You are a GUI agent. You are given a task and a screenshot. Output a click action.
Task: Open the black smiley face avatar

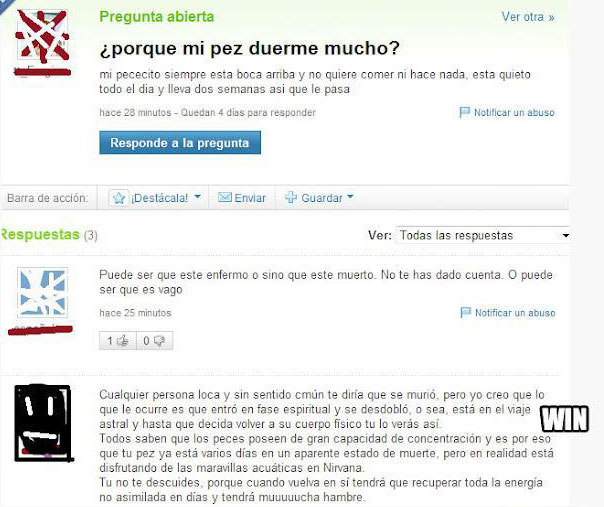coord(43,423)
